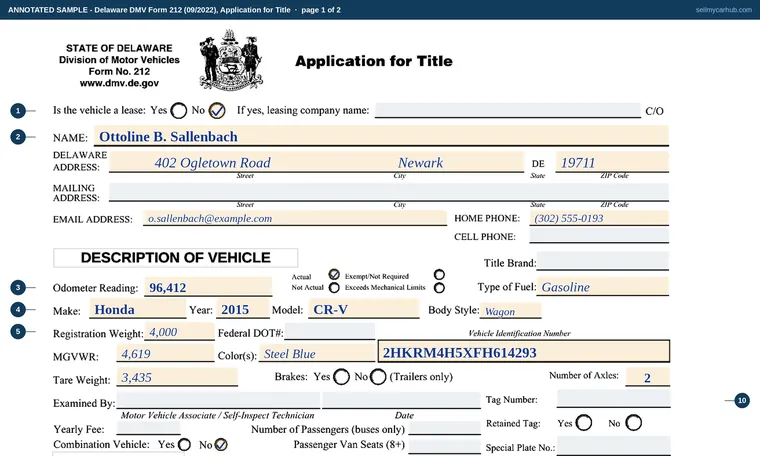Click the Application for Title heading

click(x=374, y=61)
